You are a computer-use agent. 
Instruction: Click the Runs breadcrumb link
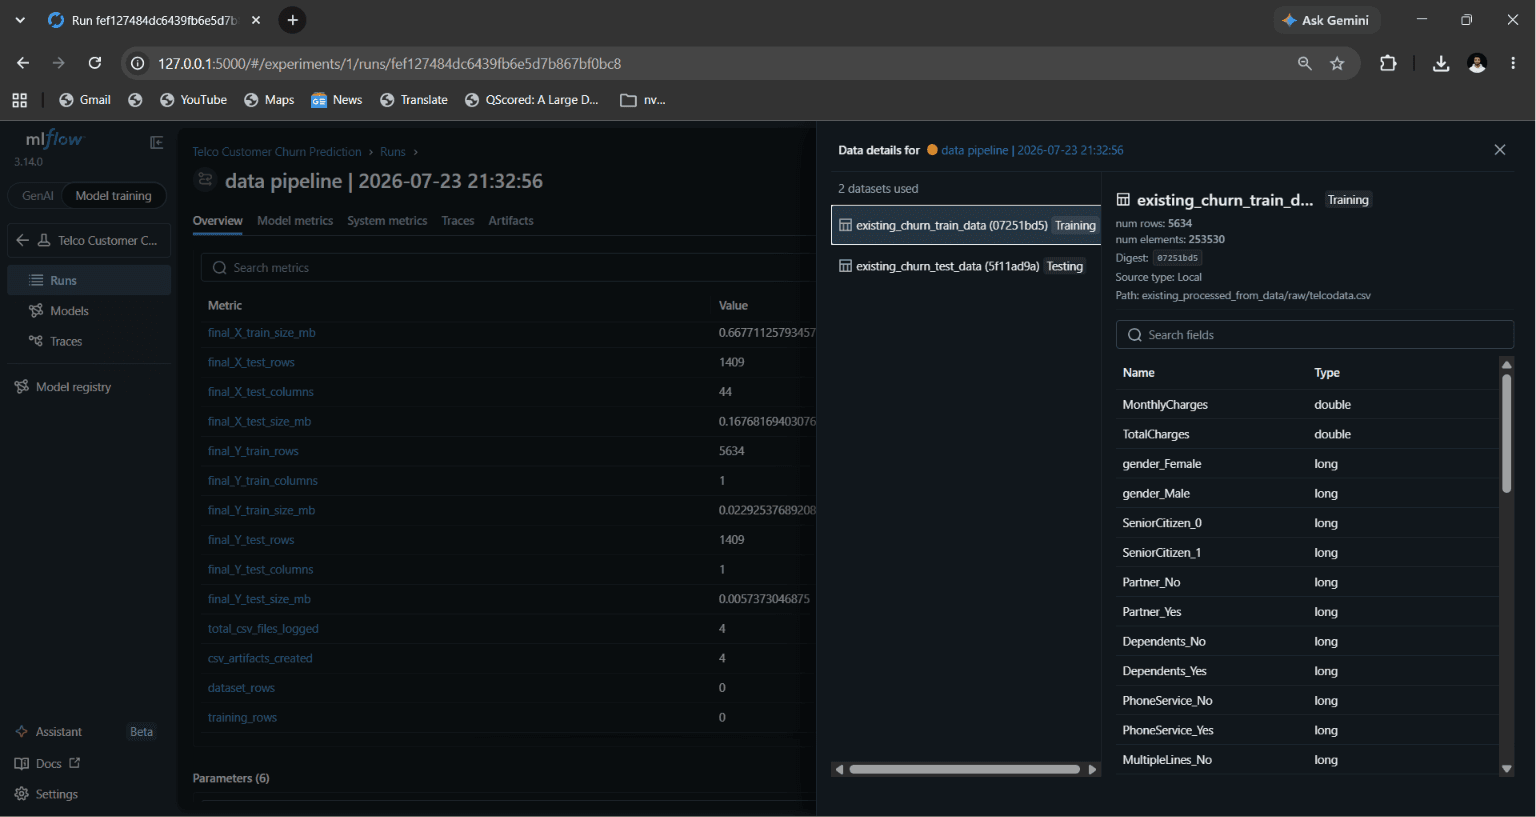coord(393,152)
